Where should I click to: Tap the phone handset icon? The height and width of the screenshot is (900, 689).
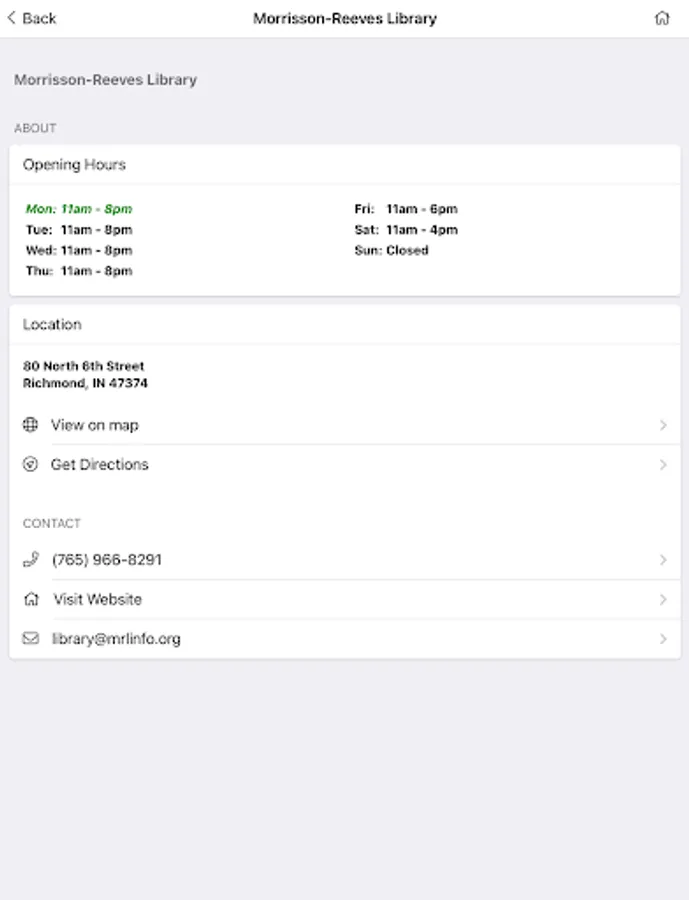click(30, 560)
